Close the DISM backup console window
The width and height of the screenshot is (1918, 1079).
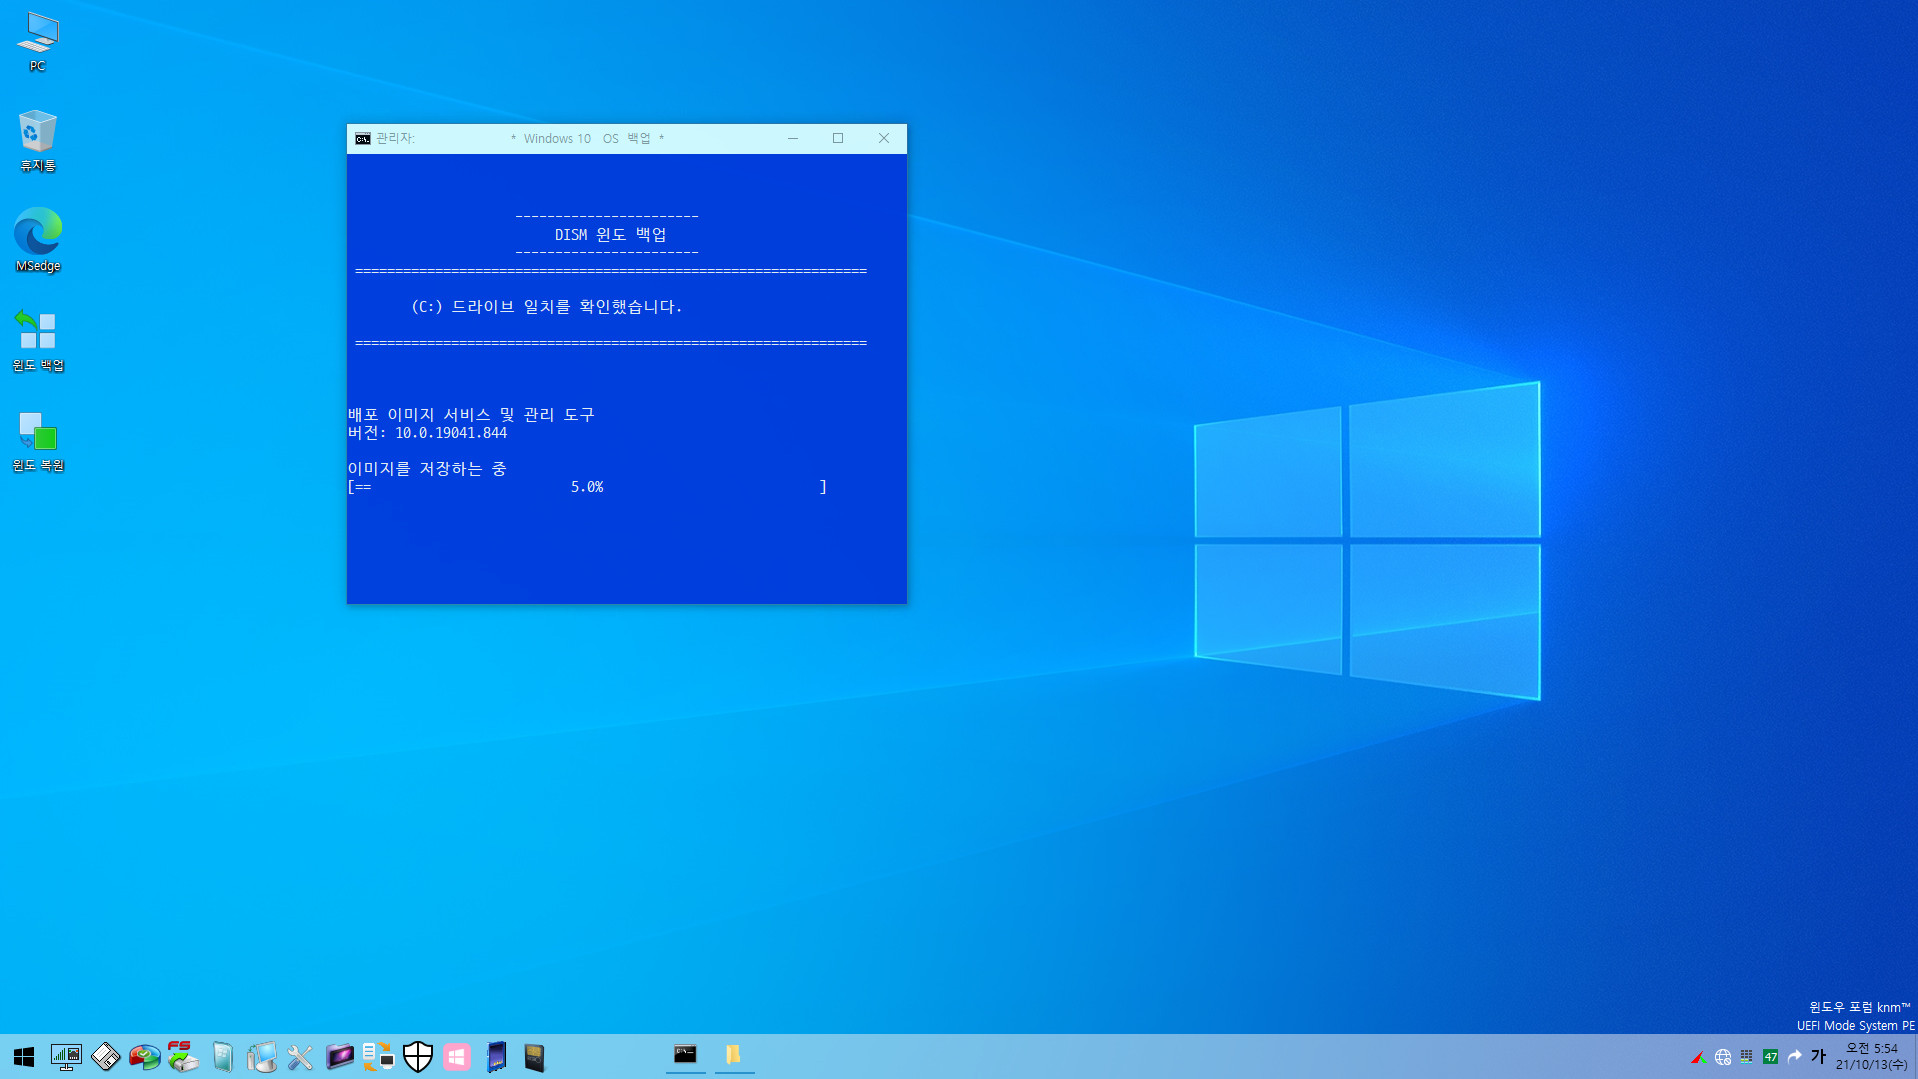tap(884, 139)
